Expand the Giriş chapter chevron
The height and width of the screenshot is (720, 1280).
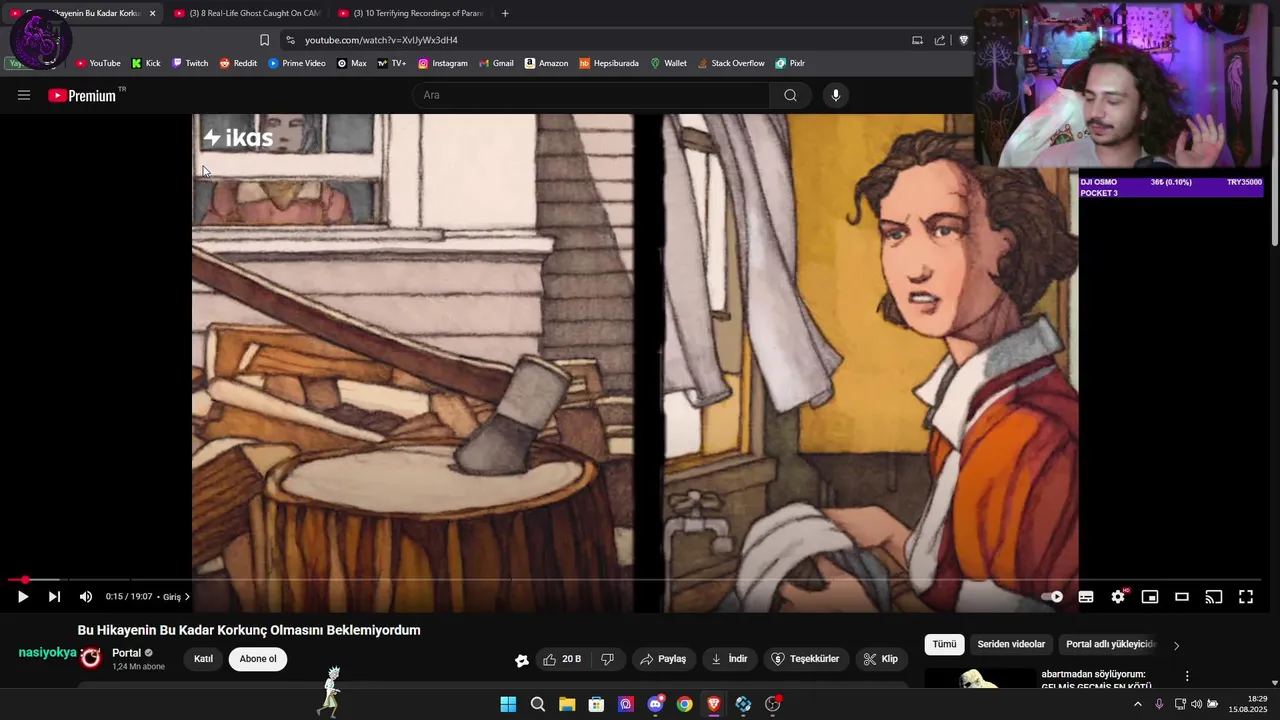187,597
